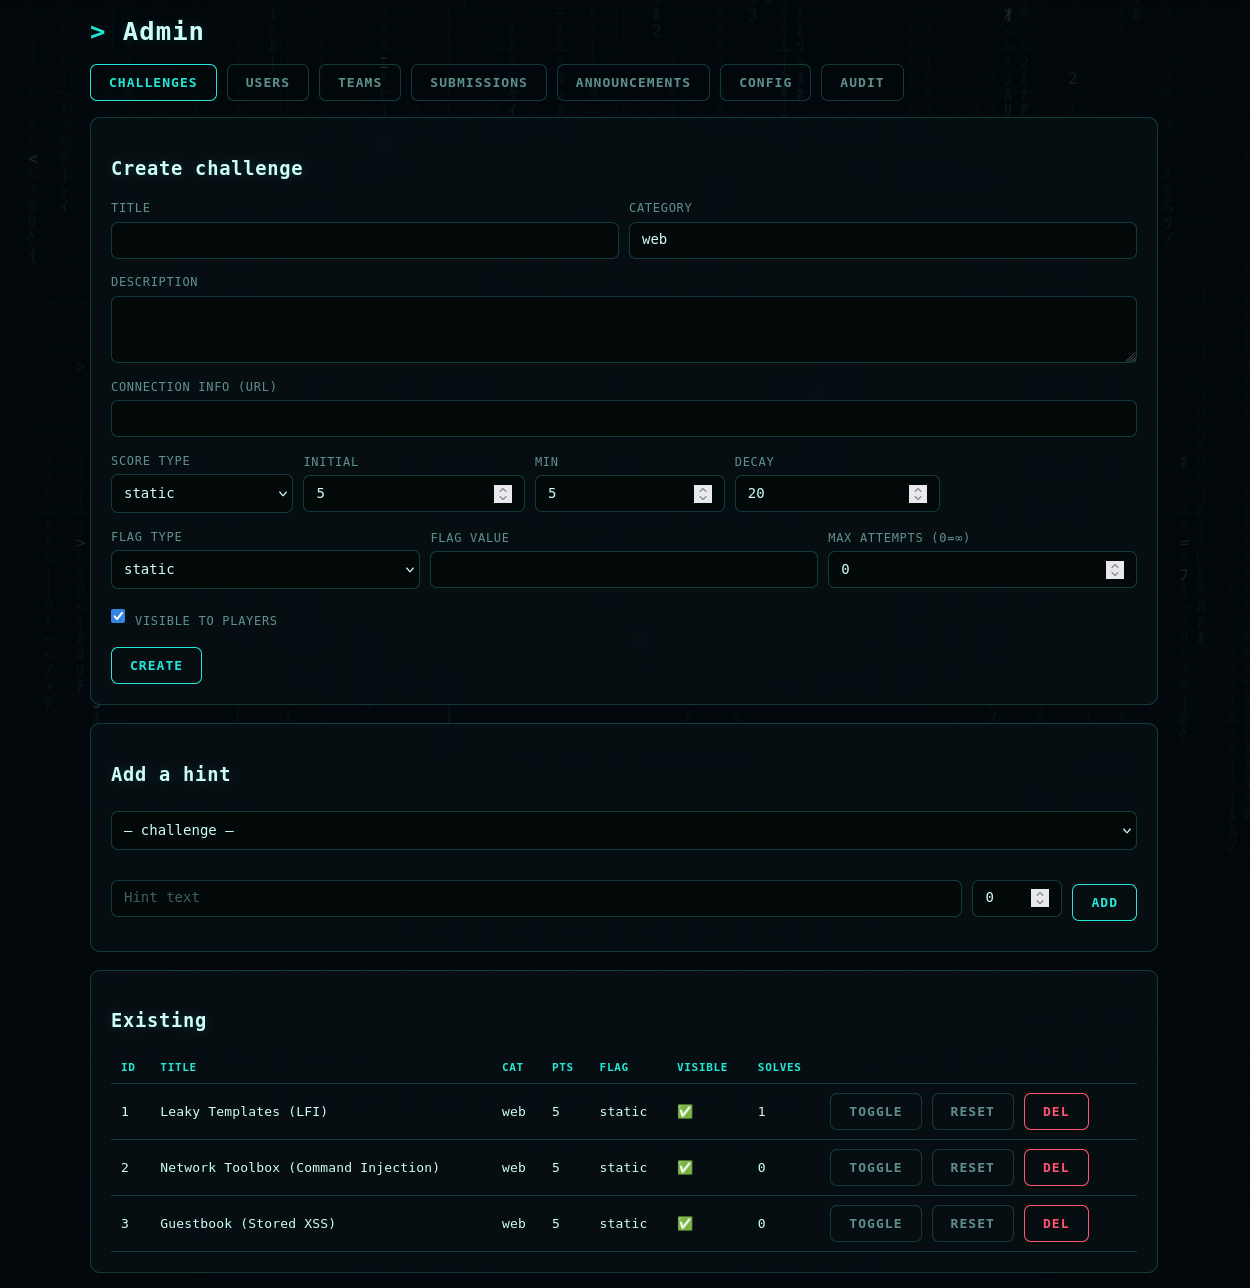1250x1288 pixels.
Task: Click the Create button
Action: pyautogui.click(x=156, y=666)
